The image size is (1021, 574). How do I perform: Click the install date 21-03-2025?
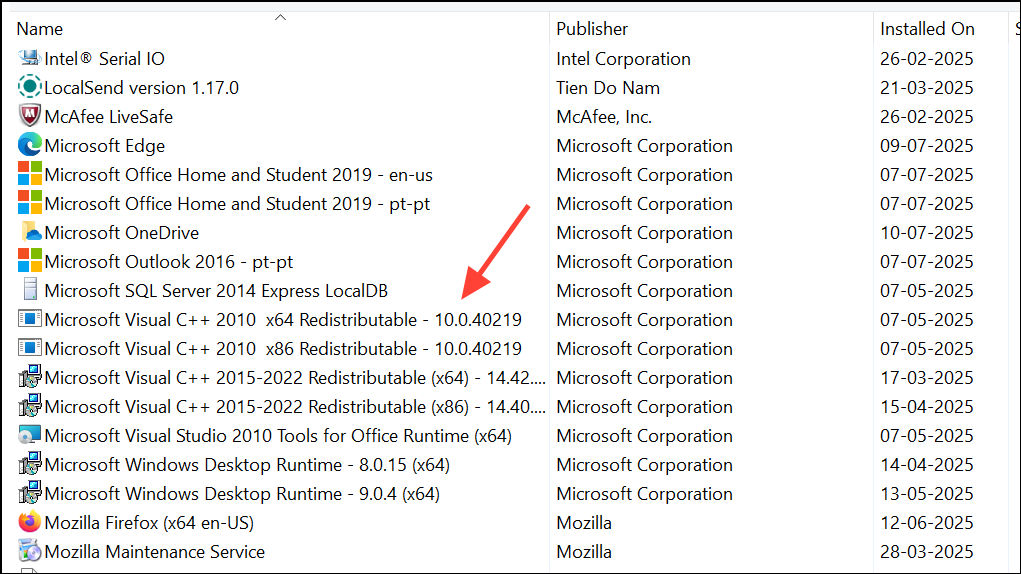click(x=927, y=87)
